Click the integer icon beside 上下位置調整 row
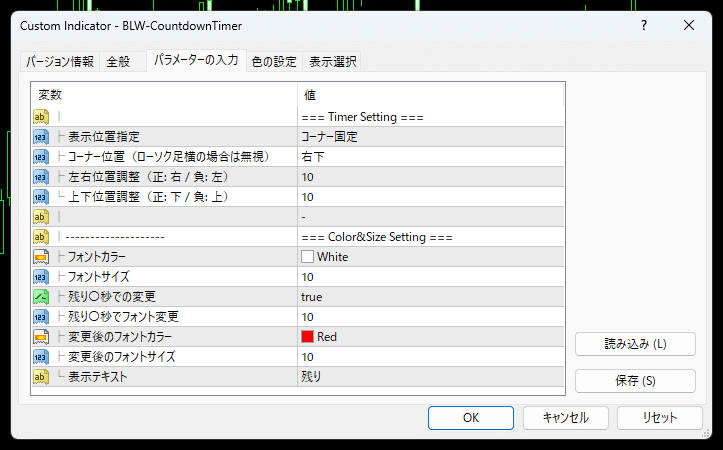Screen dimensions: 723x450 [41, 197]
